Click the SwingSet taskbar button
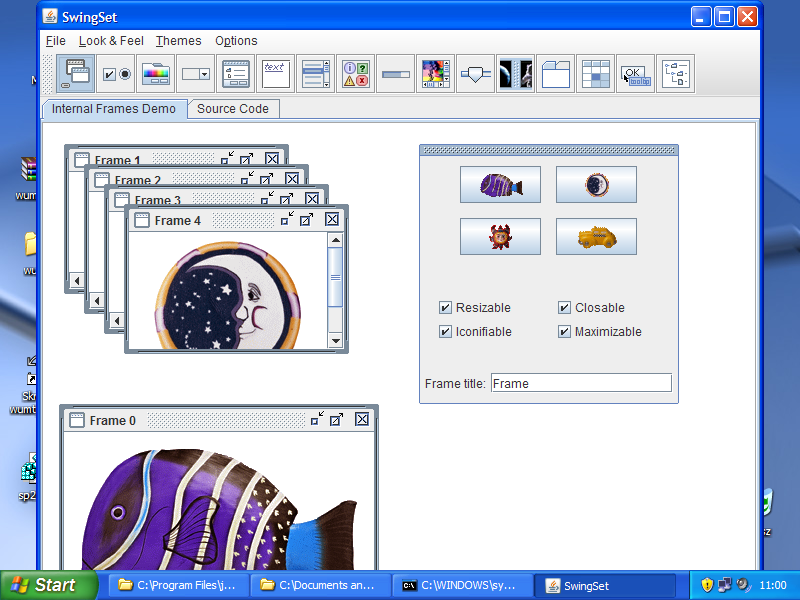This screenshot has height=600, width=800. pos(605,585)
